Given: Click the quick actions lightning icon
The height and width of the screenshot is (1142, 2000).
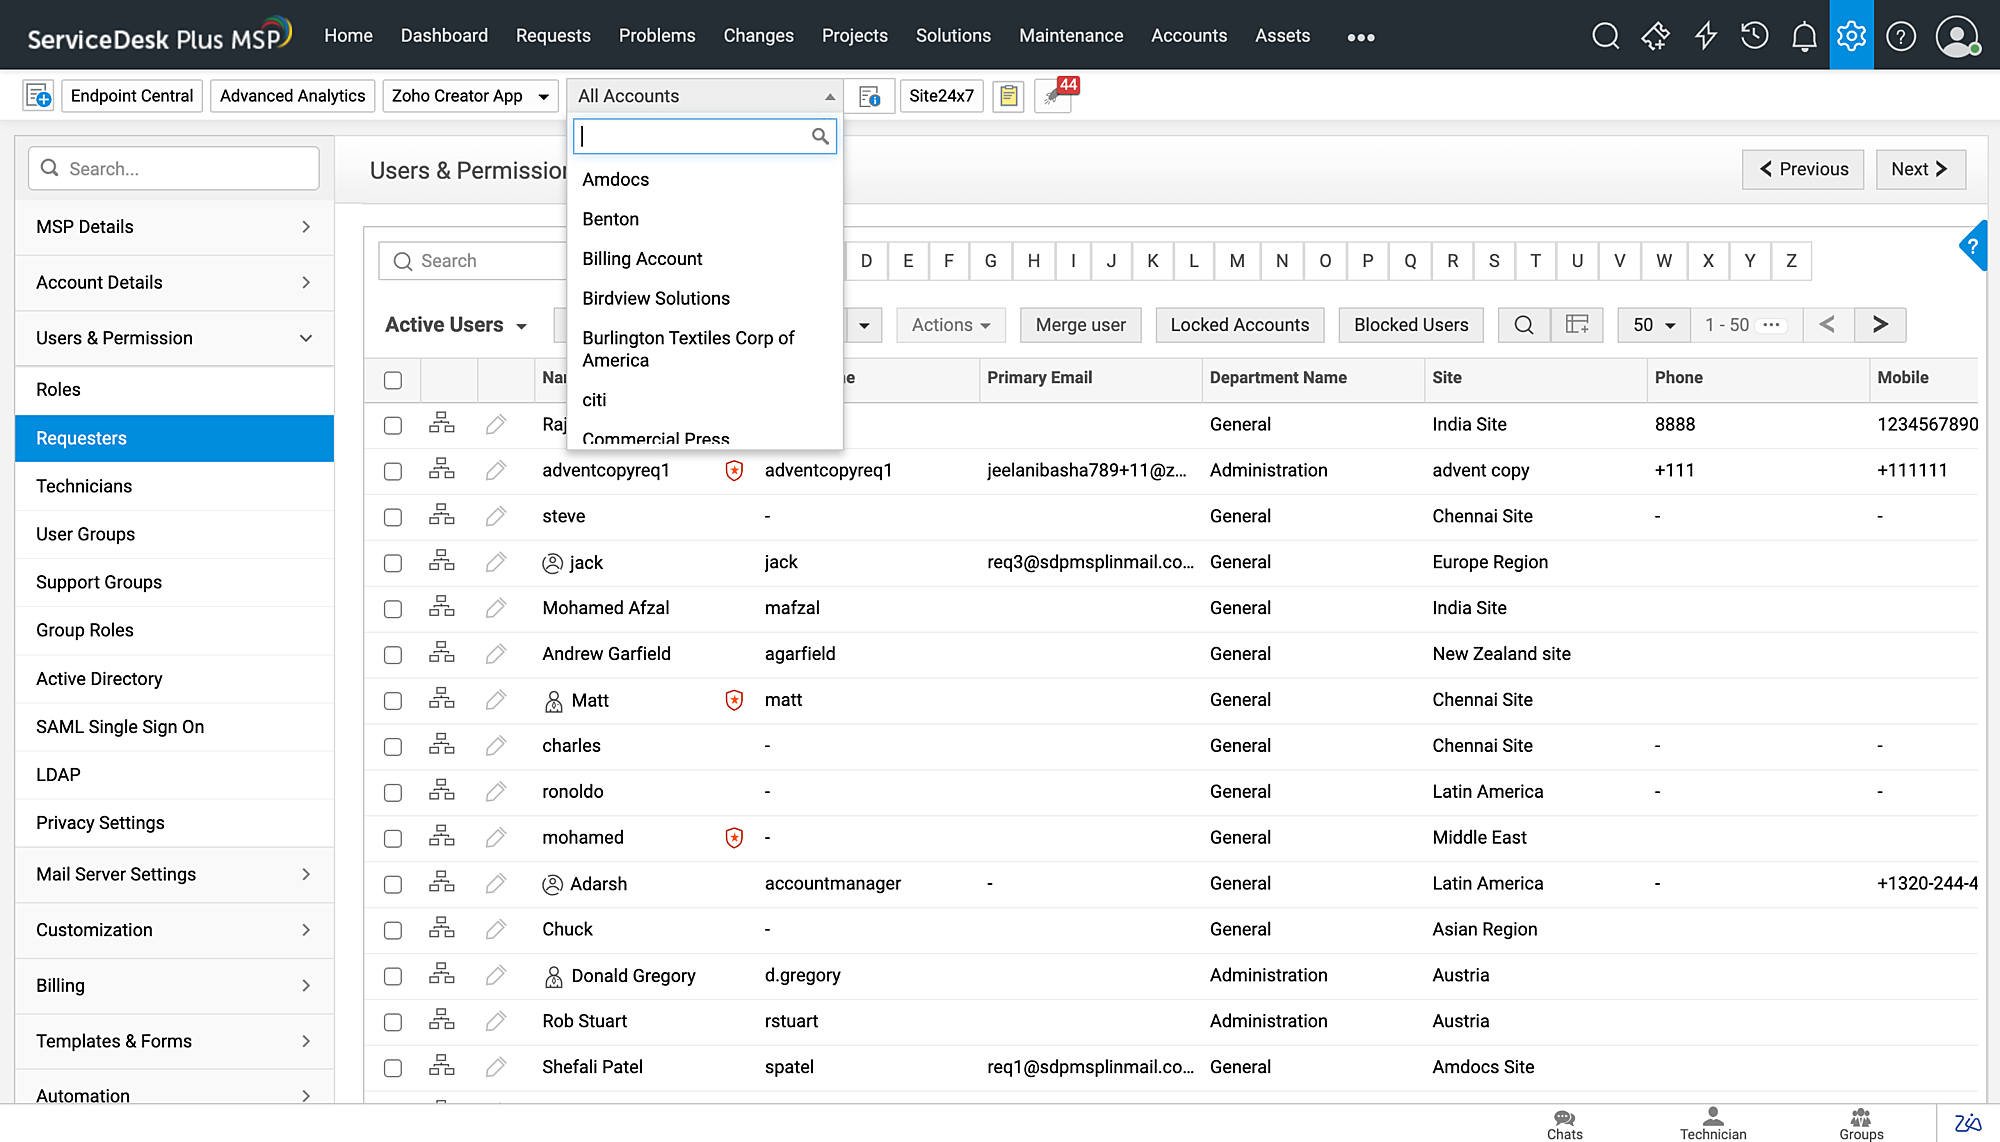Looking at the screenshot, I should point(1706,36).
